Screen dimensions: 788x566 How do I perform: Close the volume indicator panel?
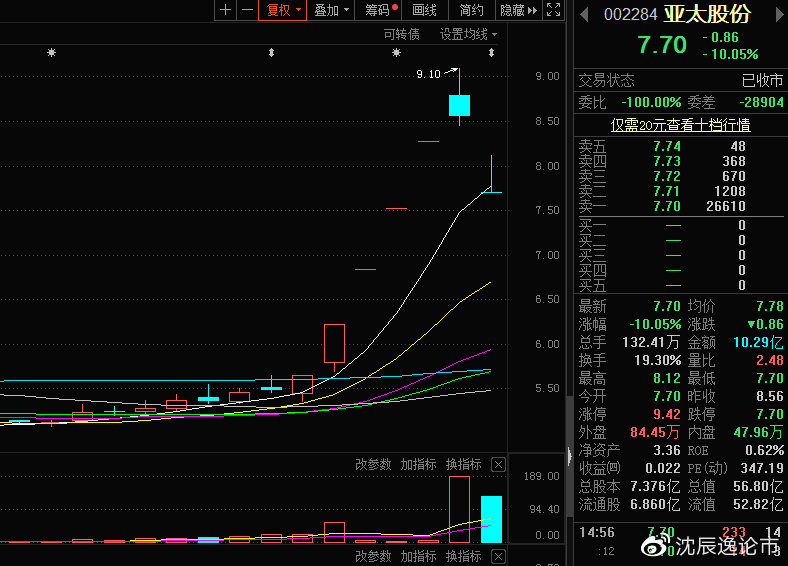pyautogui.click(x=499, y=464)
